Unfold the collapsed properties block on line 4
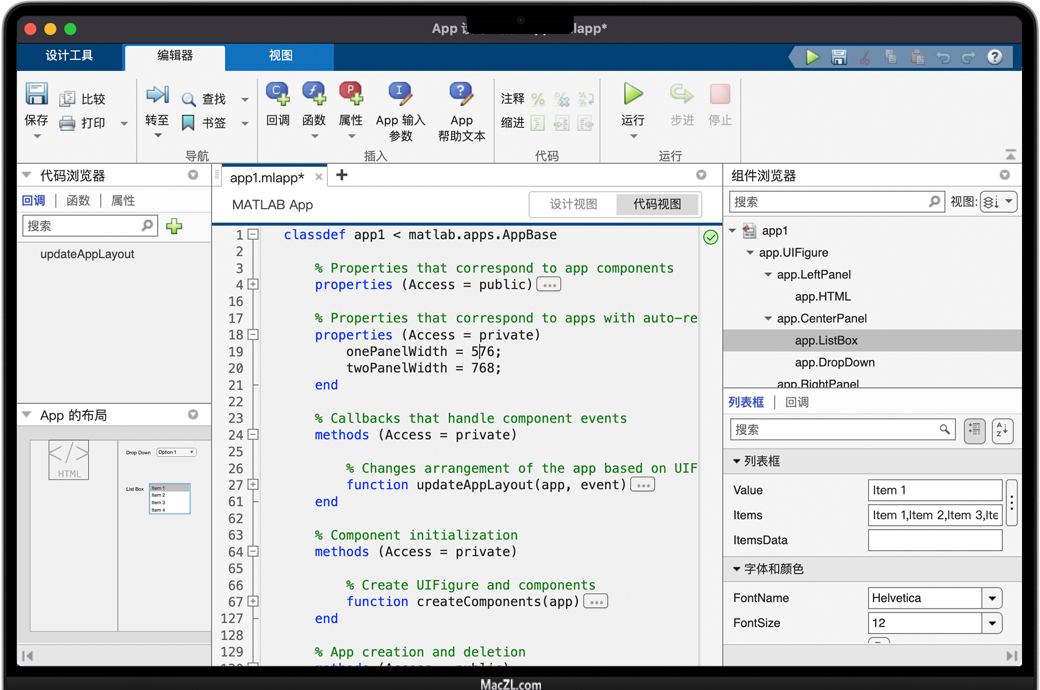This screenshot has width=1040, height=690. pyautogui.click(x=253, y=285)
